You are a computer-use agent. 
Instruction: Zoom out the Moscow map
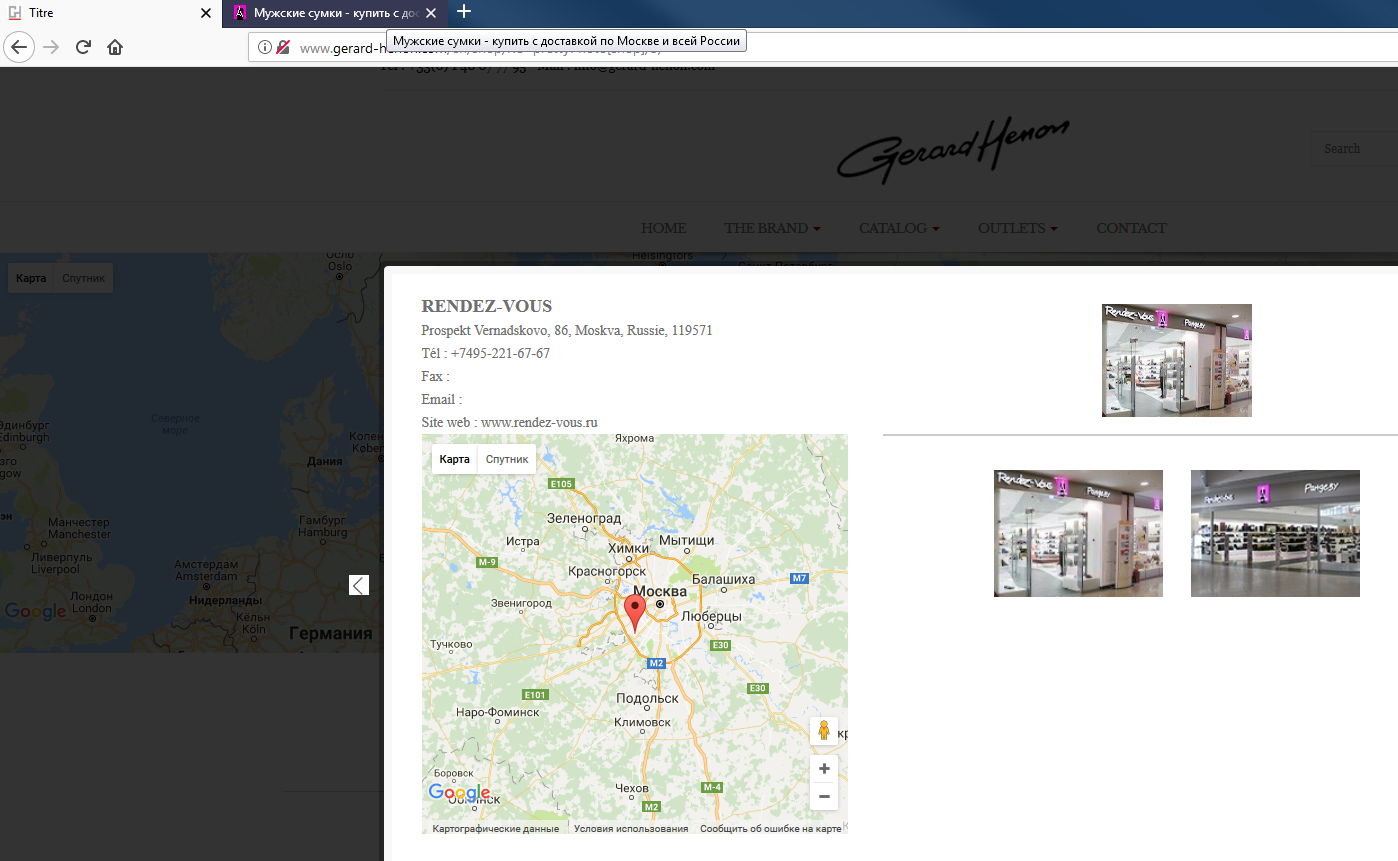coord(824,797)
